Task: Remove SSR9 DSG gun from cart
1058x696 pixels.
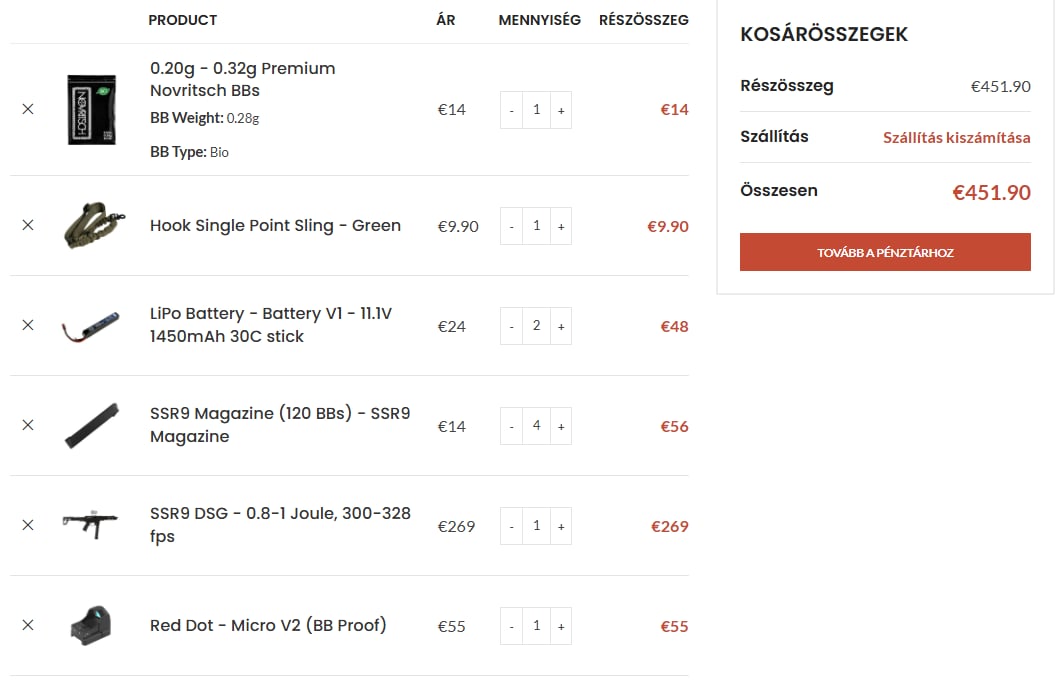Action: [x=28, y=525]
